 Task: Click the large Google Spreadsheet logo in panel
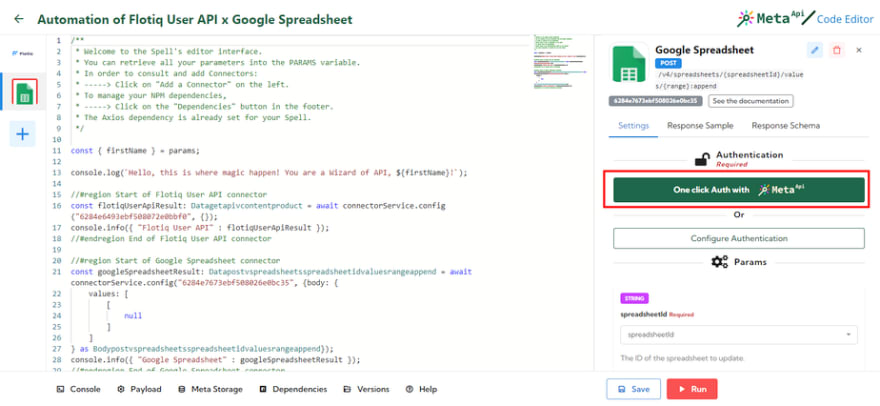pyautogui.click(x=630, y=64)
